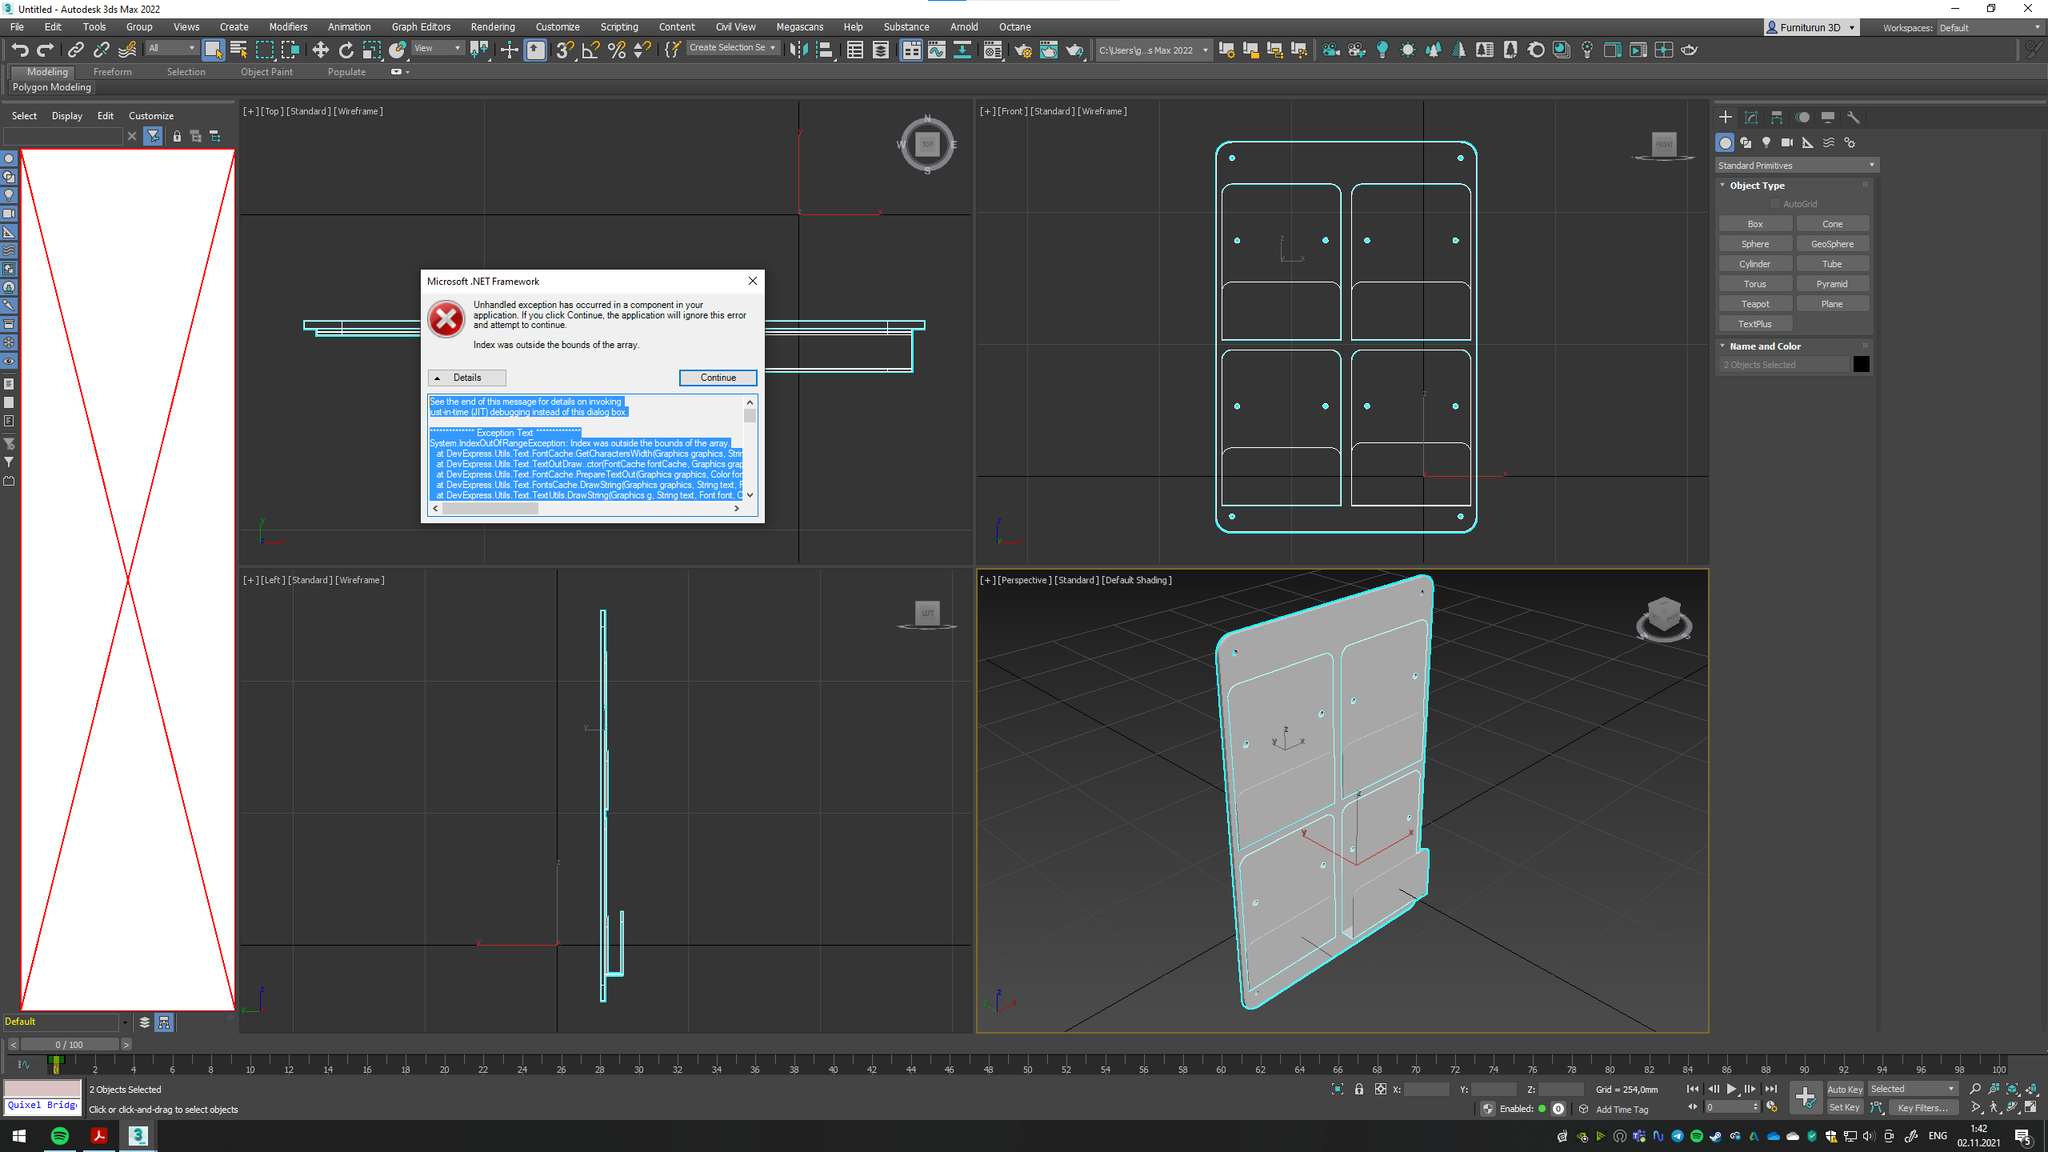The width and height of the screenshot is (2048, 1152).
Task: Select the Shapes category icon
Action: [x=1746, y=143]
